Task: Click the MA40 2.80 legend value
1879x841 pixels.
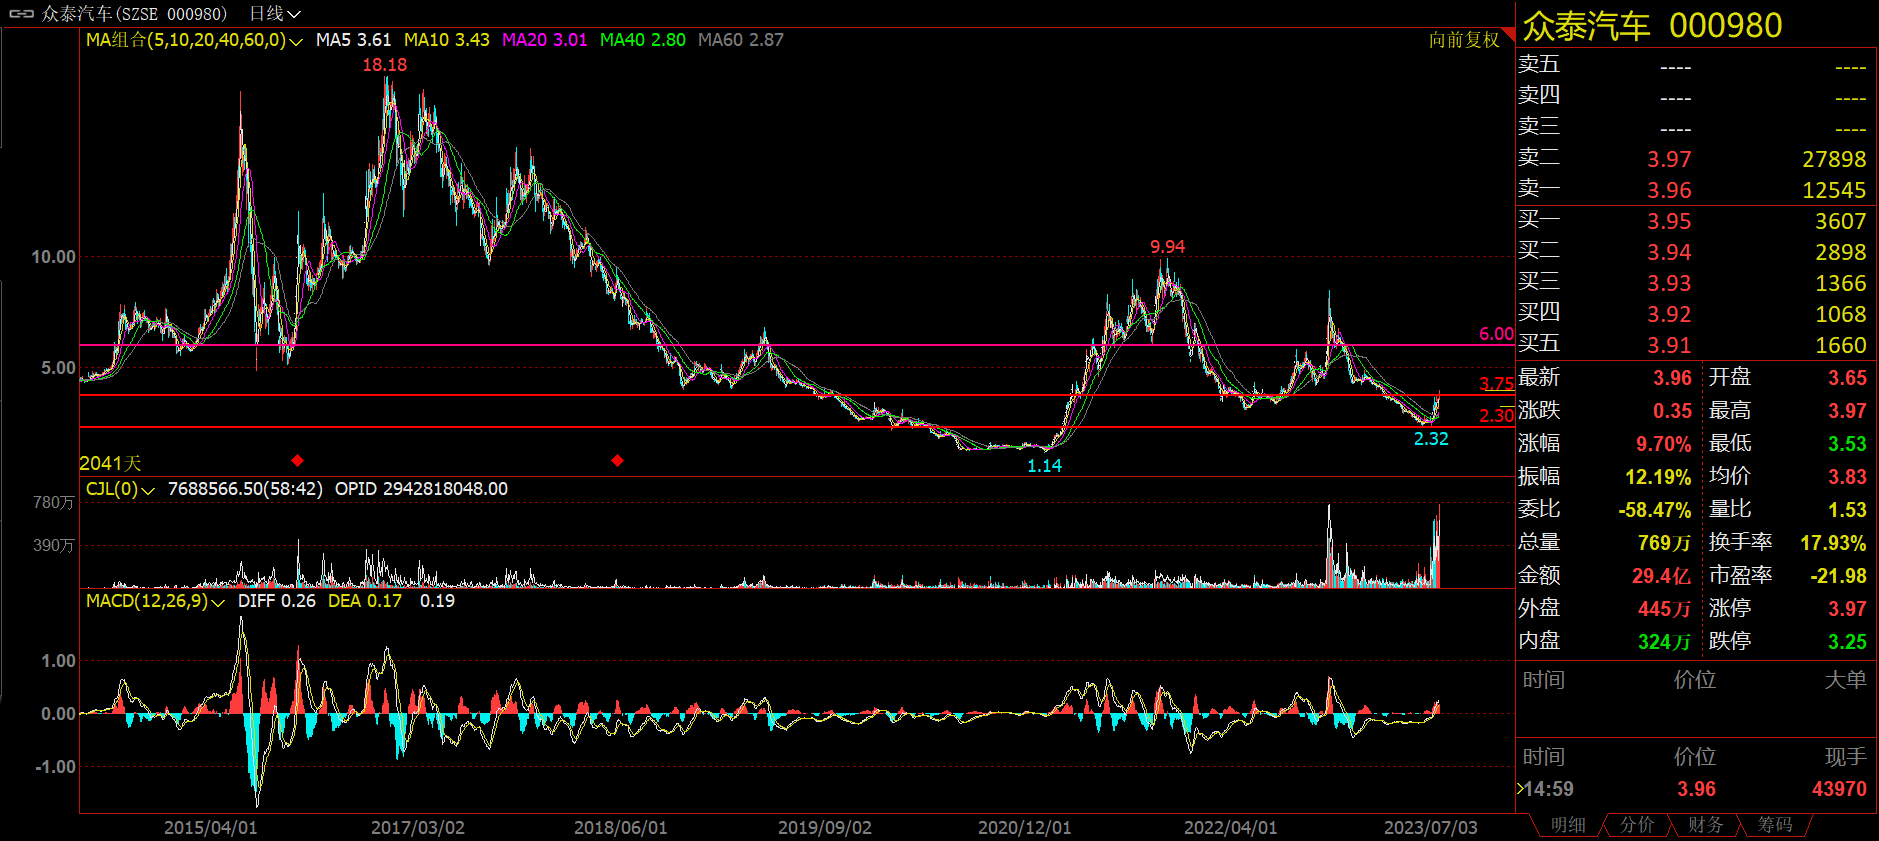Action: pos(643,40)
